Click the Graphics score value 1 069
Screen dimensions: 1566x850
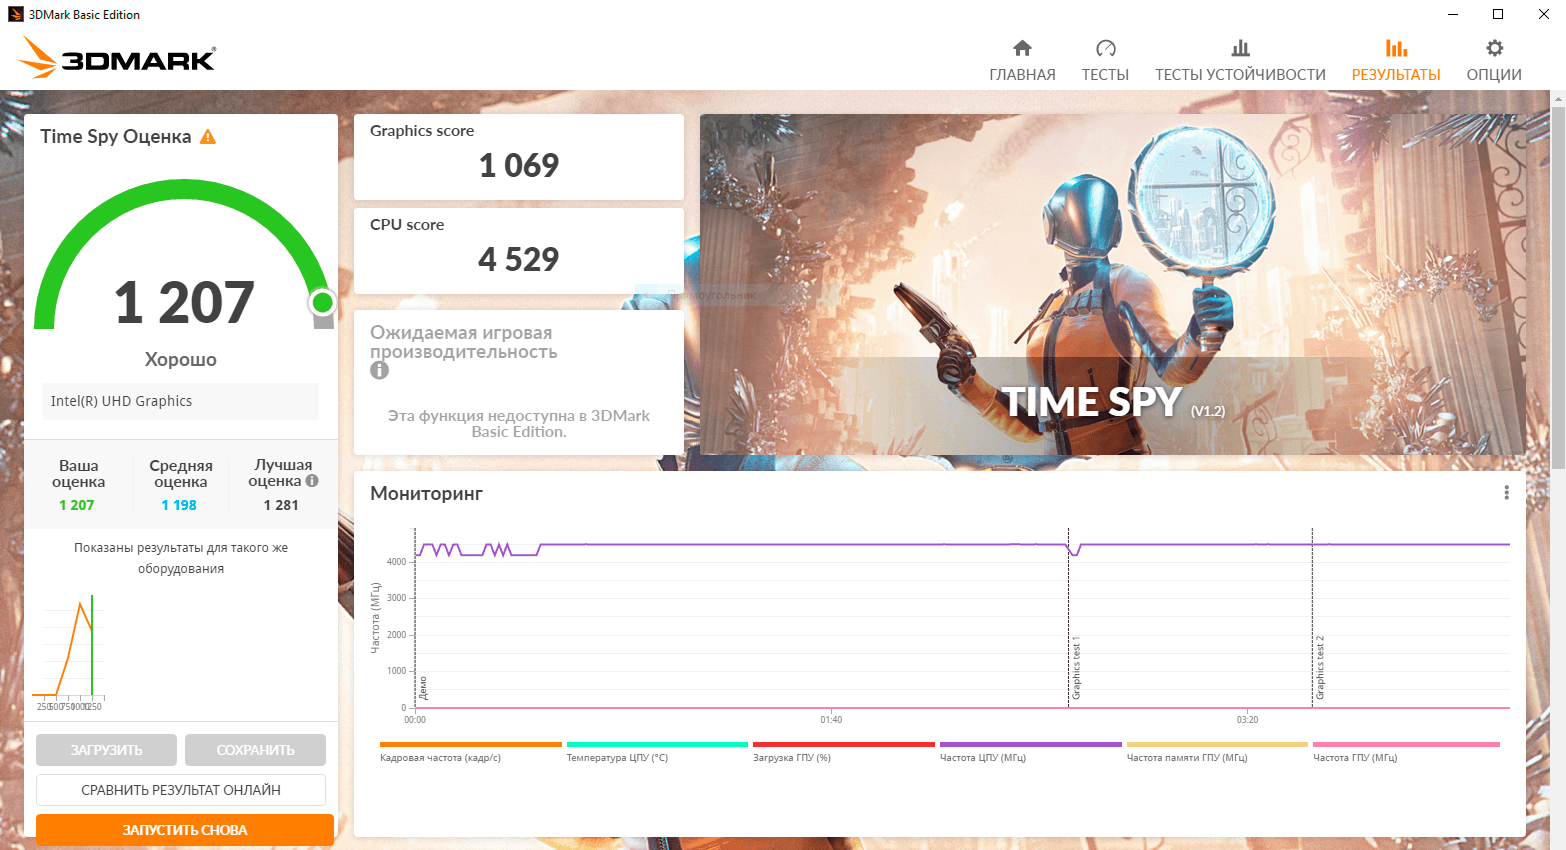click(x=519, y=165)
